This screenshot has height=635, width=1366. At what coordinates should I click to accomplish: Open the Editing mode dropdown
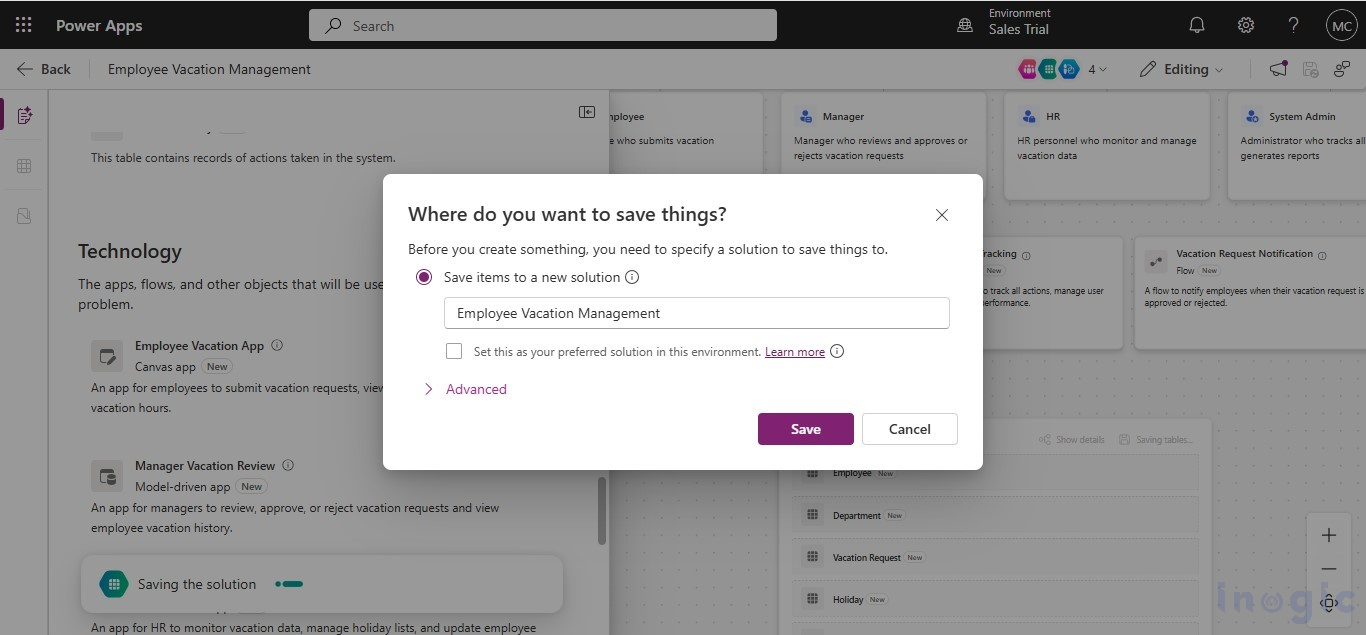1181,69
